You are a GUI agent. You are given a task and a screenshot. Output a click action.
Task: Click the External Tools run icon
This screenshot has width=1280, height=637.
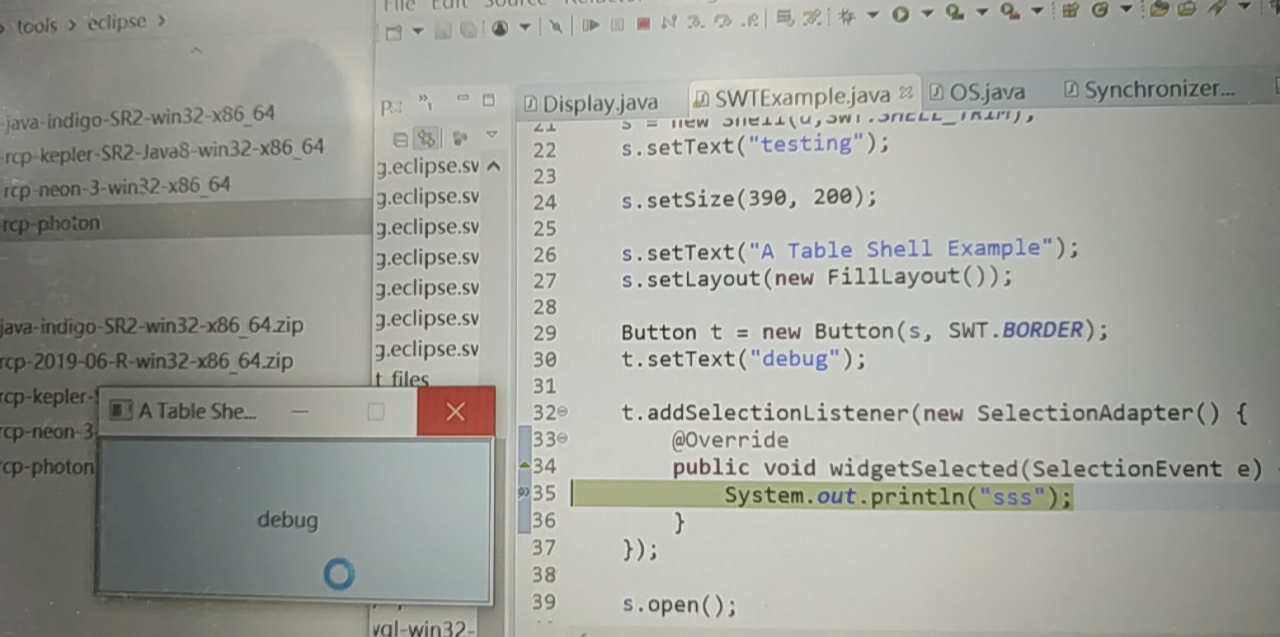tap(1010, 11)
